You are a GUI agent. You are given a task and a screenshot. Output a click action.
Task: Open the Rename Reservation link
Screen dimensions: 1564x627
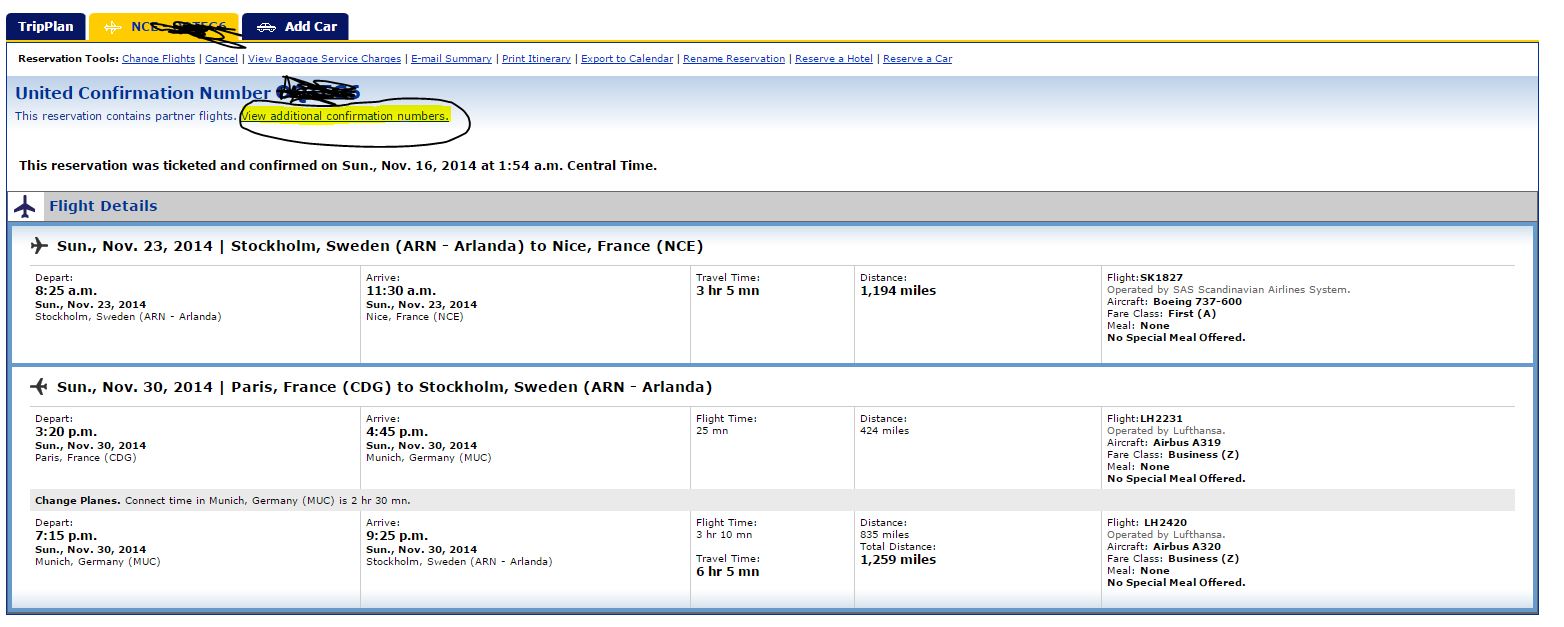point(734,59)
